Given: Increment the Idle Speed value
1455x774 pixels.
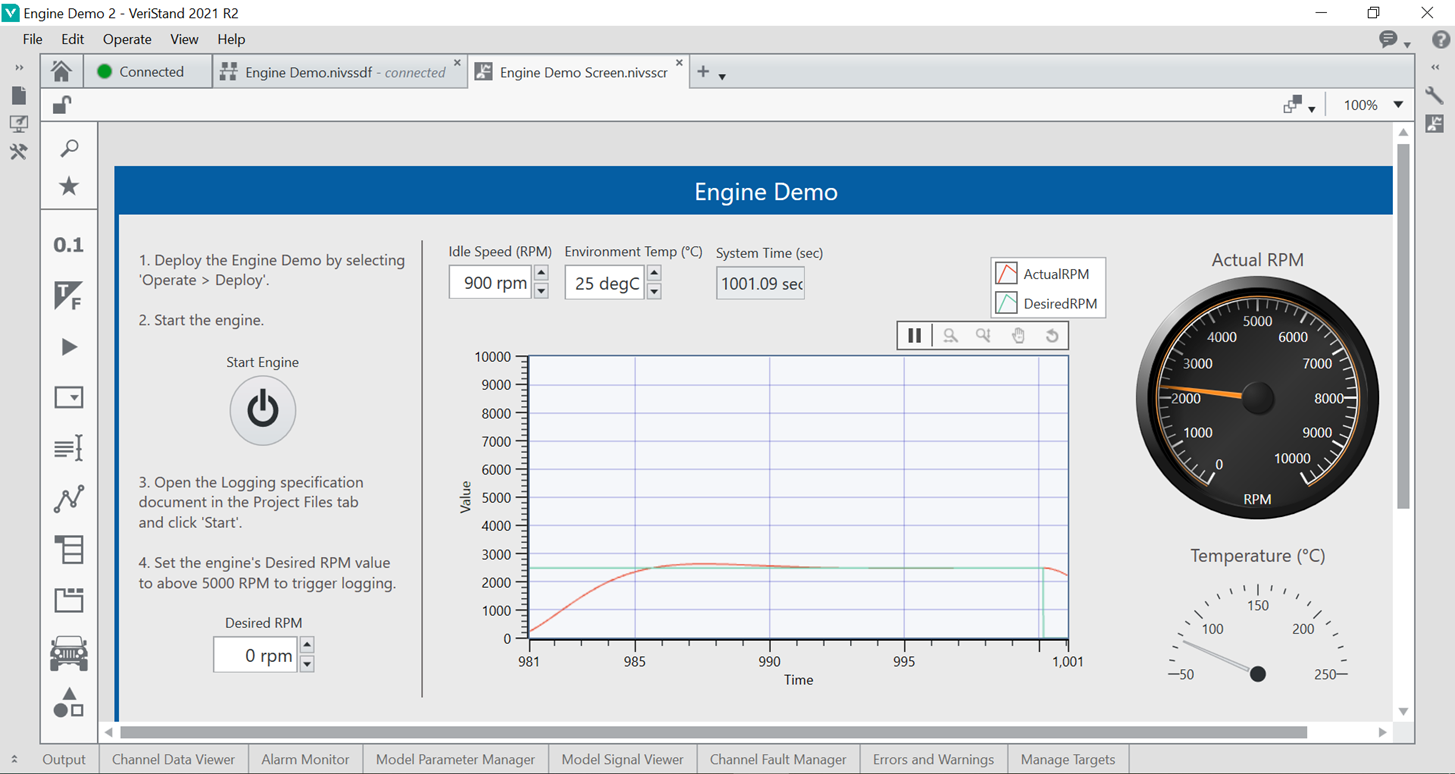Looking at the screenshot, I should pos(541,273).
